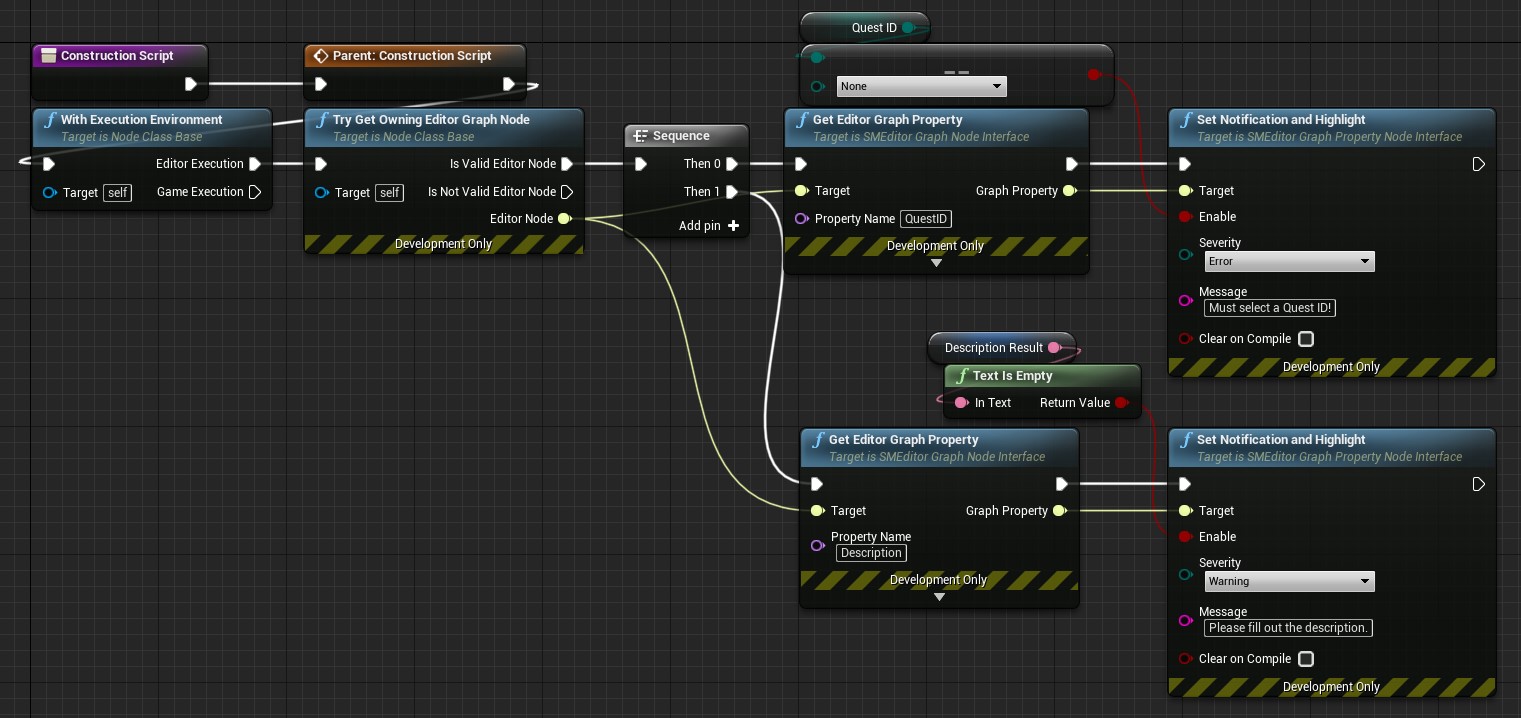Click the Quest ID variable output pin
Viewport: 1521px width, 718px height.
pos(907,28)
